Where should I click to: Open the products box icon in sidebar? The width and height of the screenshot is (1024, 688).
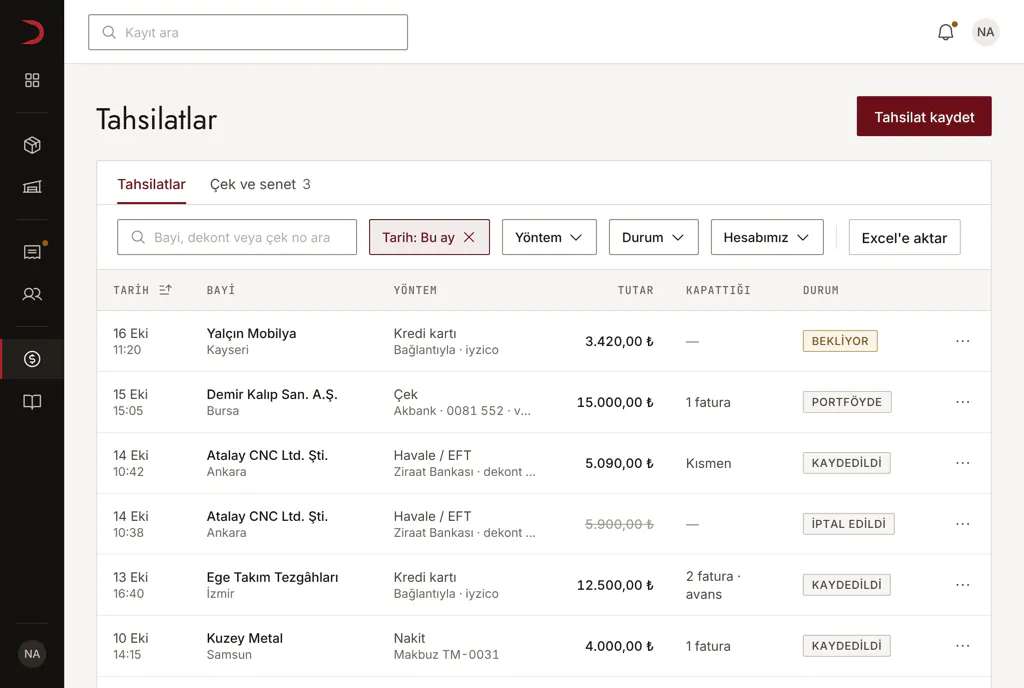click(x=32, y=145)
